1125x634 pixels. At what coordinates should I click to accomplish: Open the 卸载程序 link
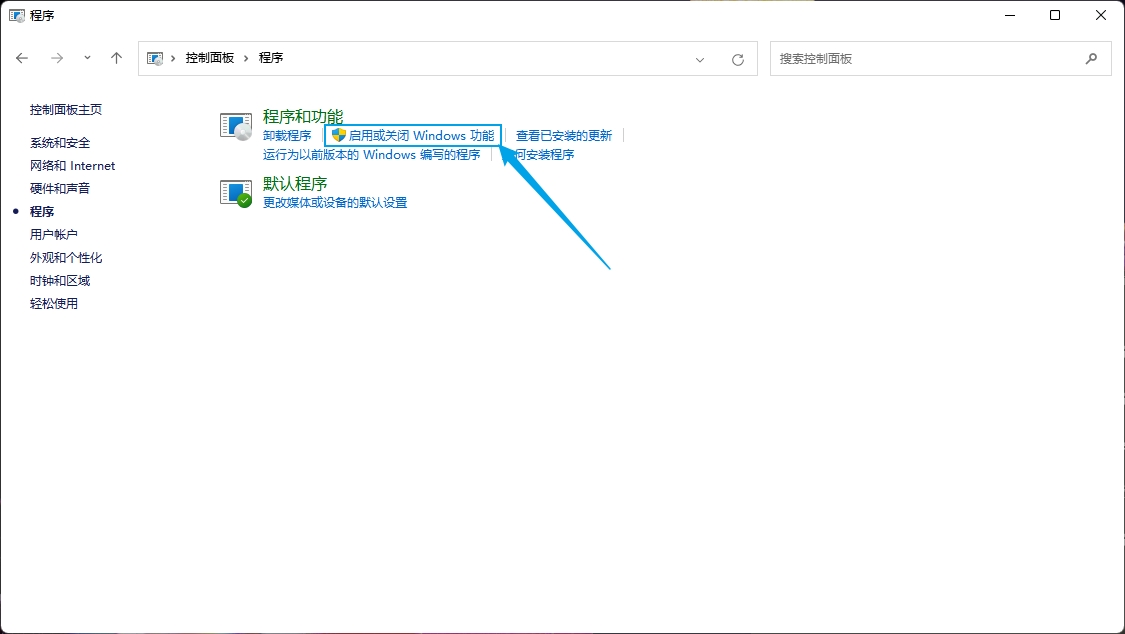(287, 136)
